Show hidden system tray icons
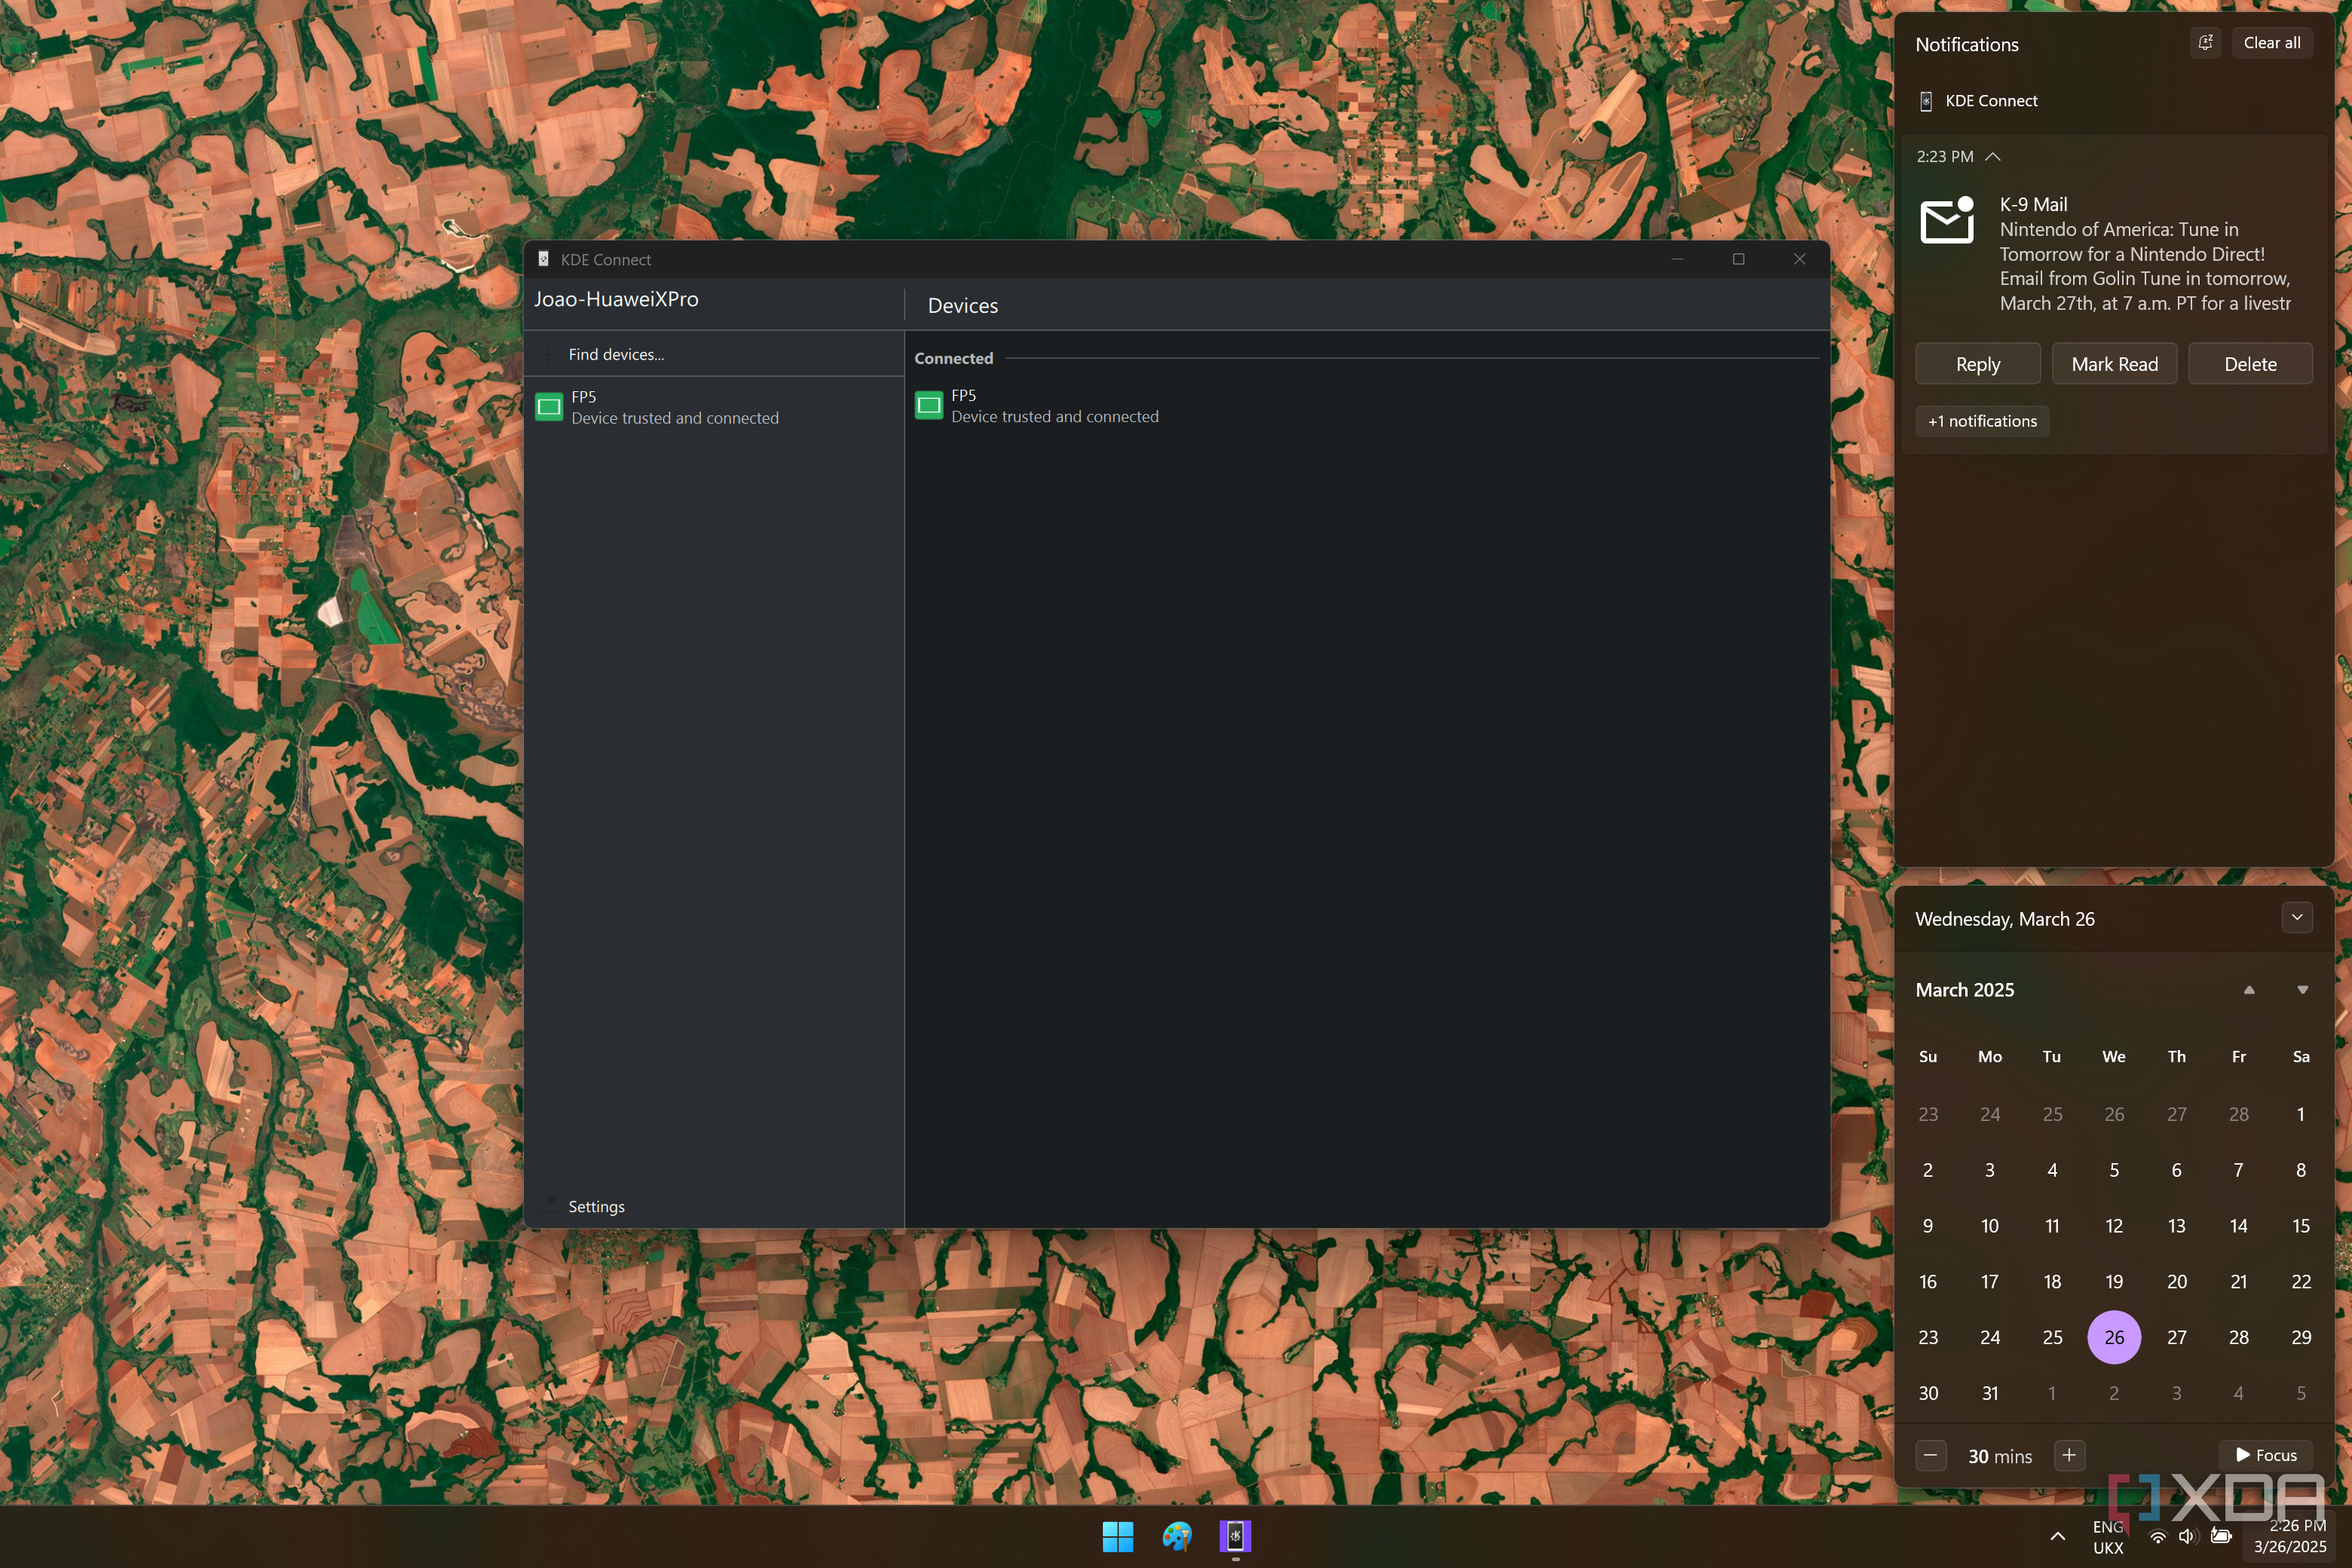The image size is (2352, 1568). [2057, 1536]
